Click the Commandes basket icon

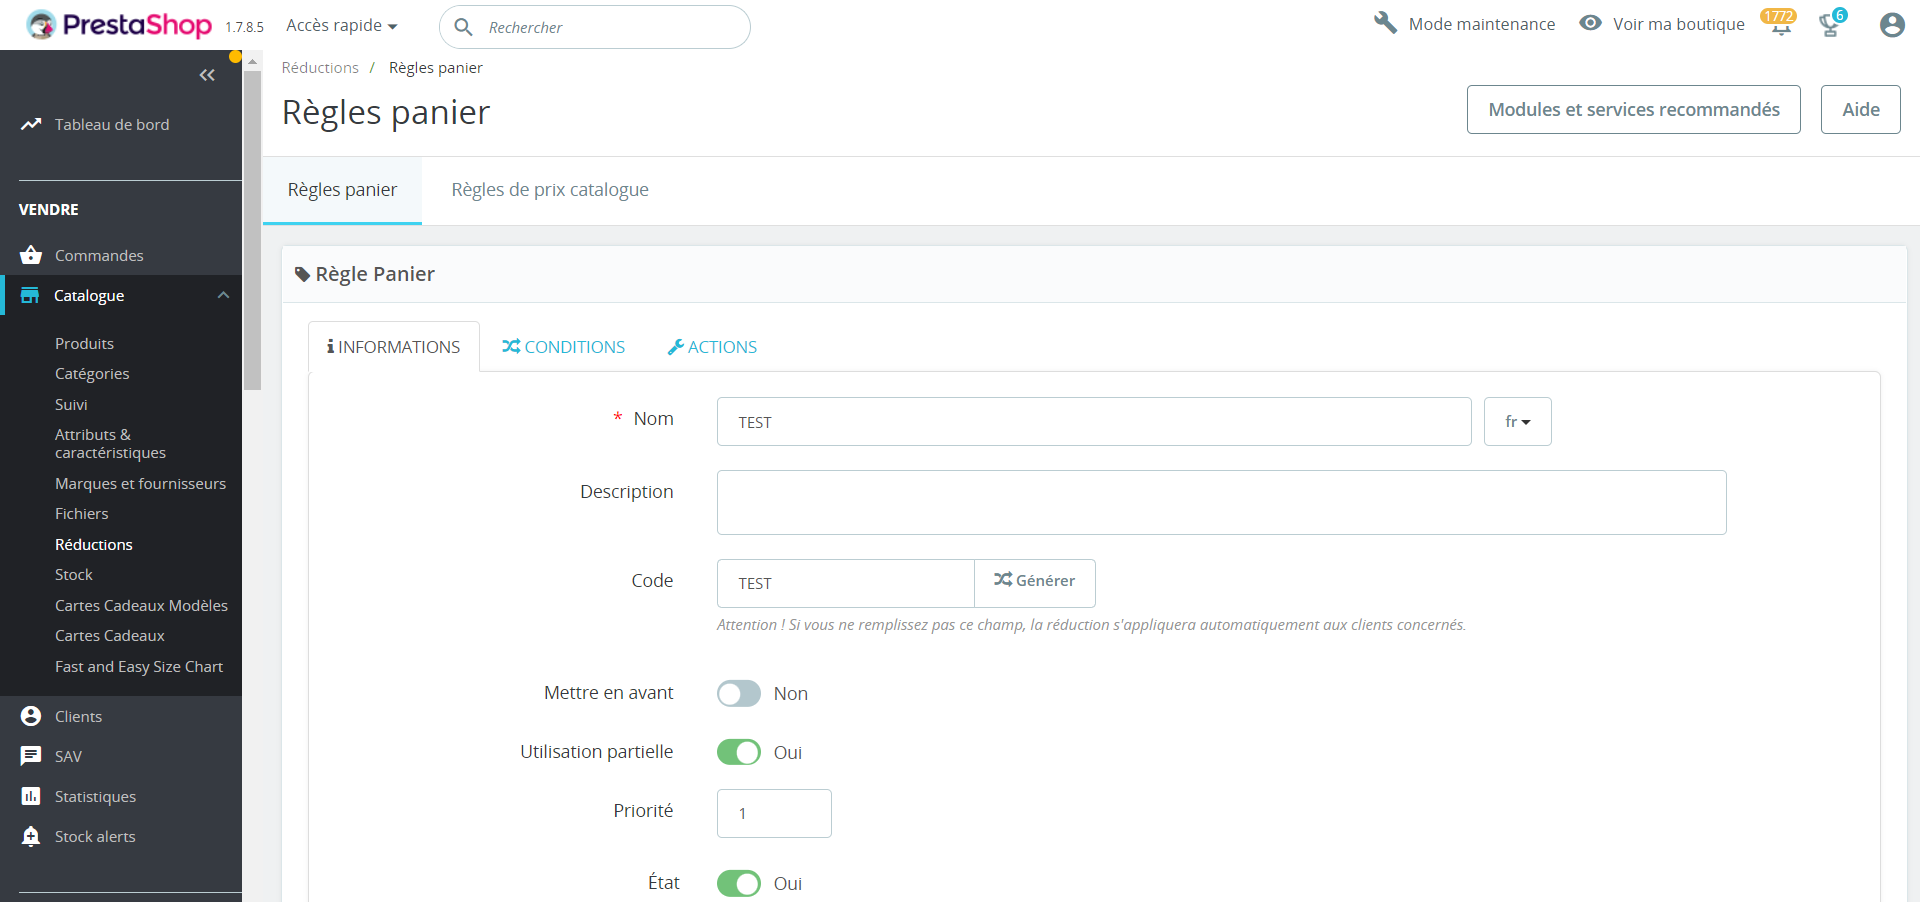pyautogui.click(x=31, y=255)
